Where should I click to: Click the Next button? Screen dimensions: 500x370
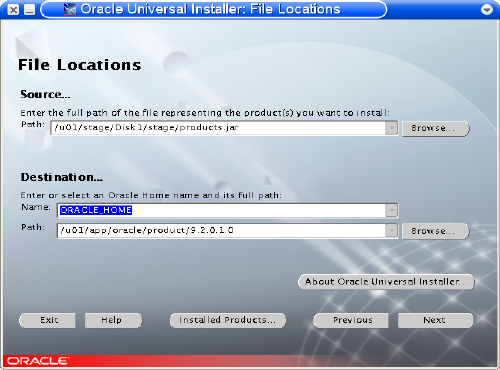(435, 320)
